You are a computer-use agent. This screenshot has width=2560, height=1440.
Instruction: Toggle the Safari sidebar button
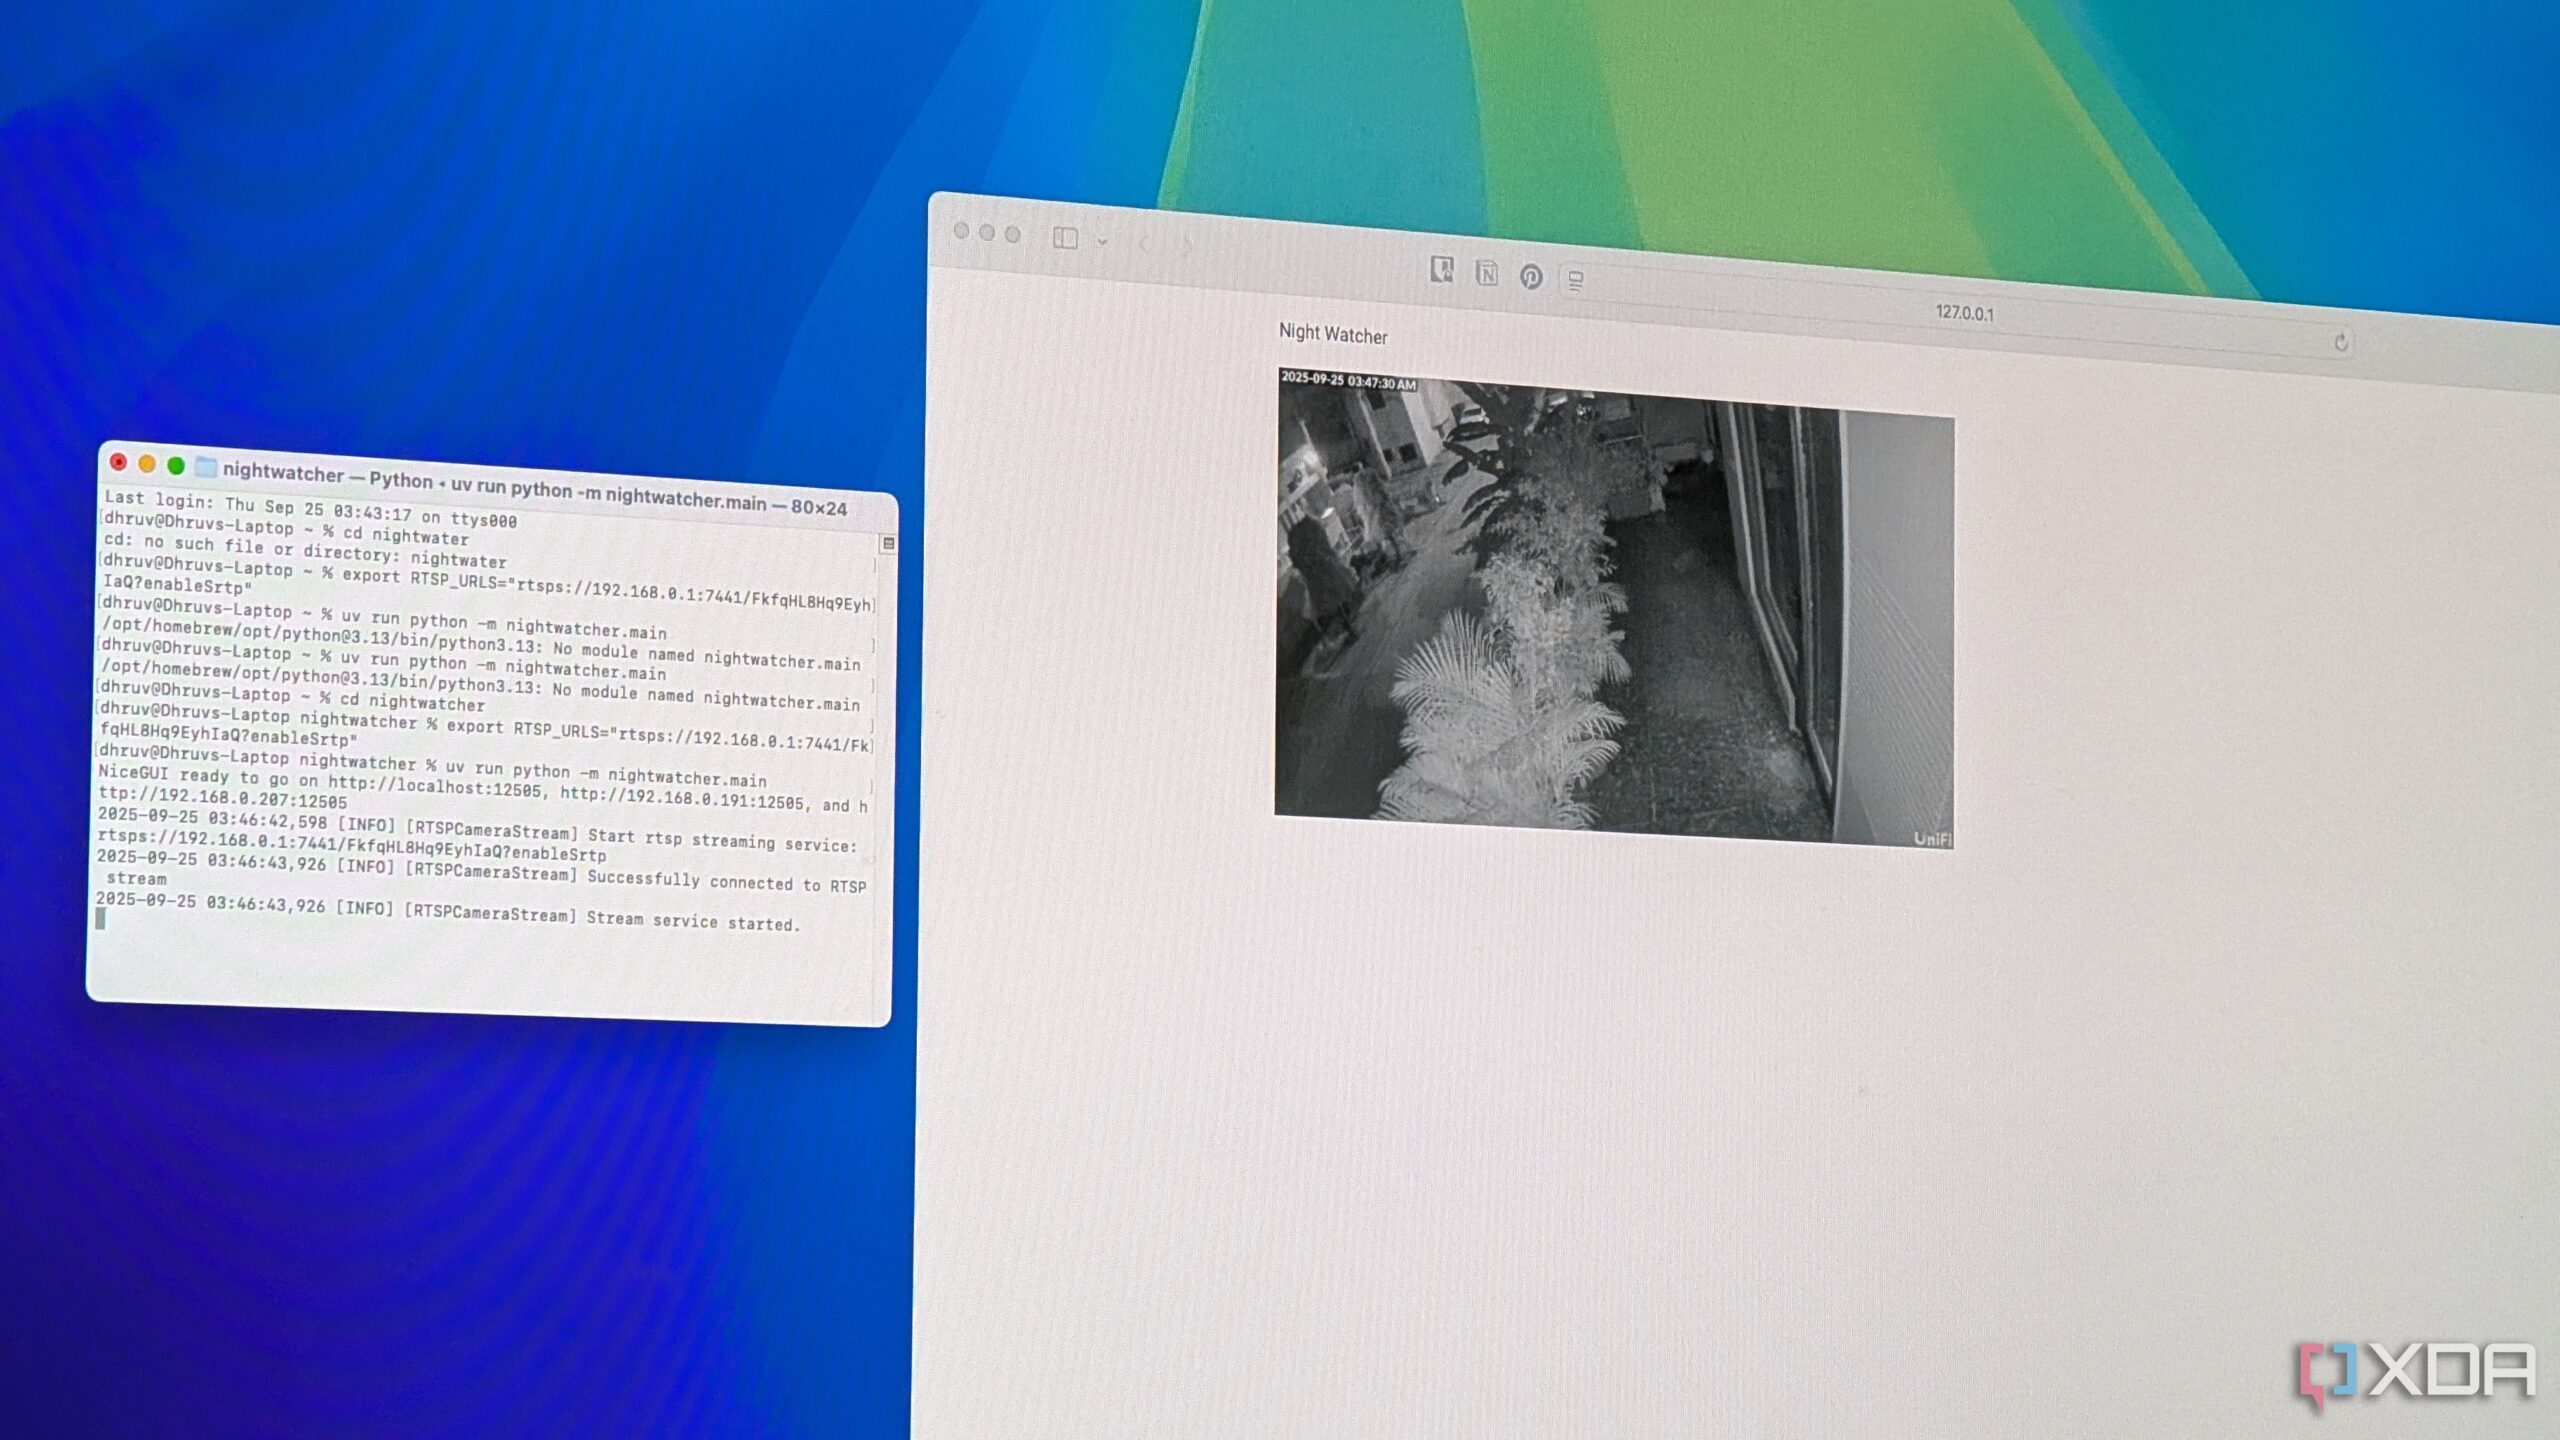pos(1065,238)
